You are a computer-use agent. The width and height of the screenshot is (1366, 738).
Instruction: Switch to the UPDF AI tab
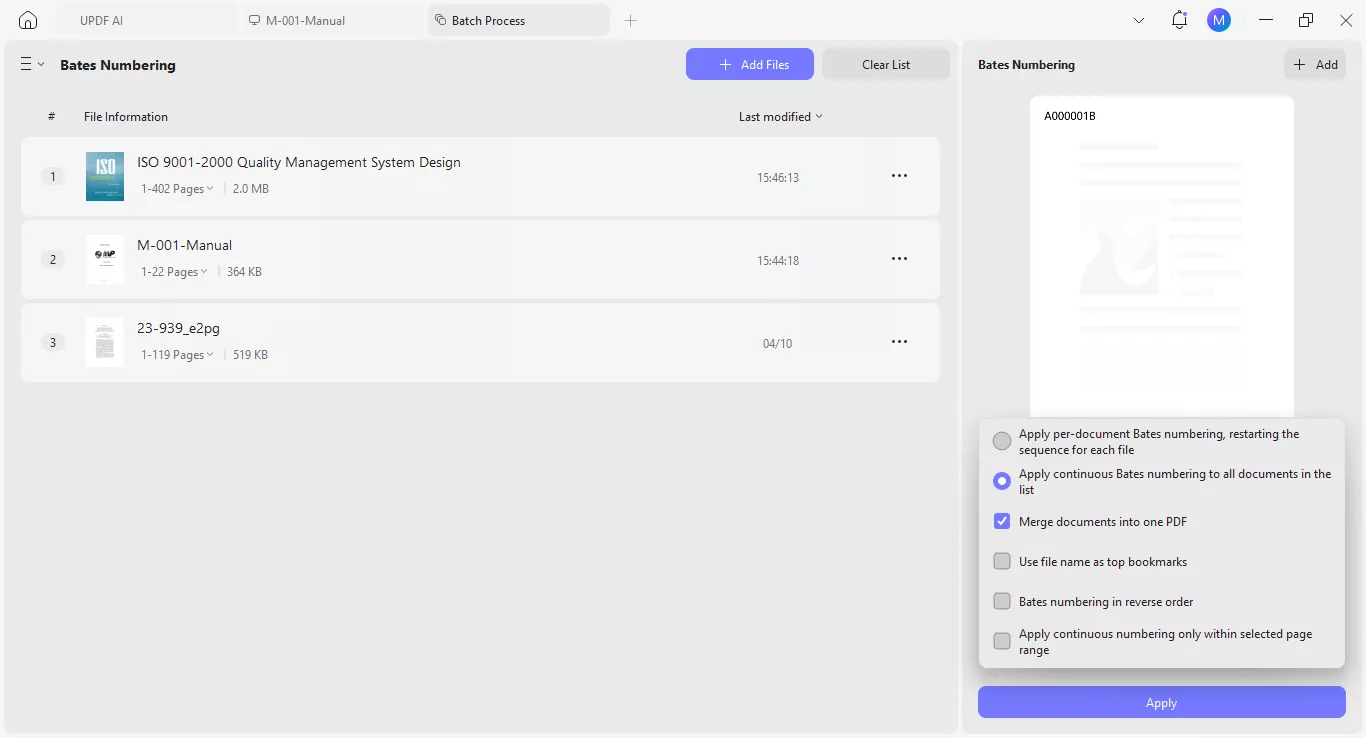(100, 20)
